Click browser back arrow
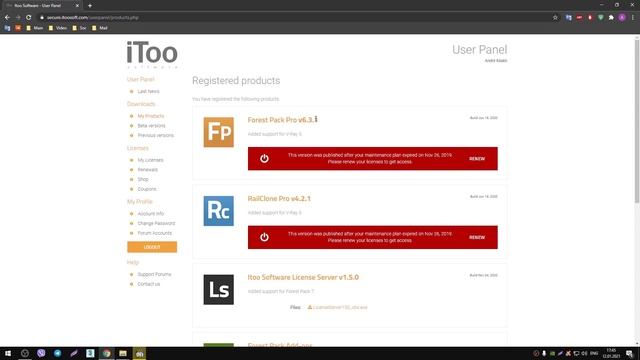The height and width of the screenshot is (360, 640). [x=7, y=18]
